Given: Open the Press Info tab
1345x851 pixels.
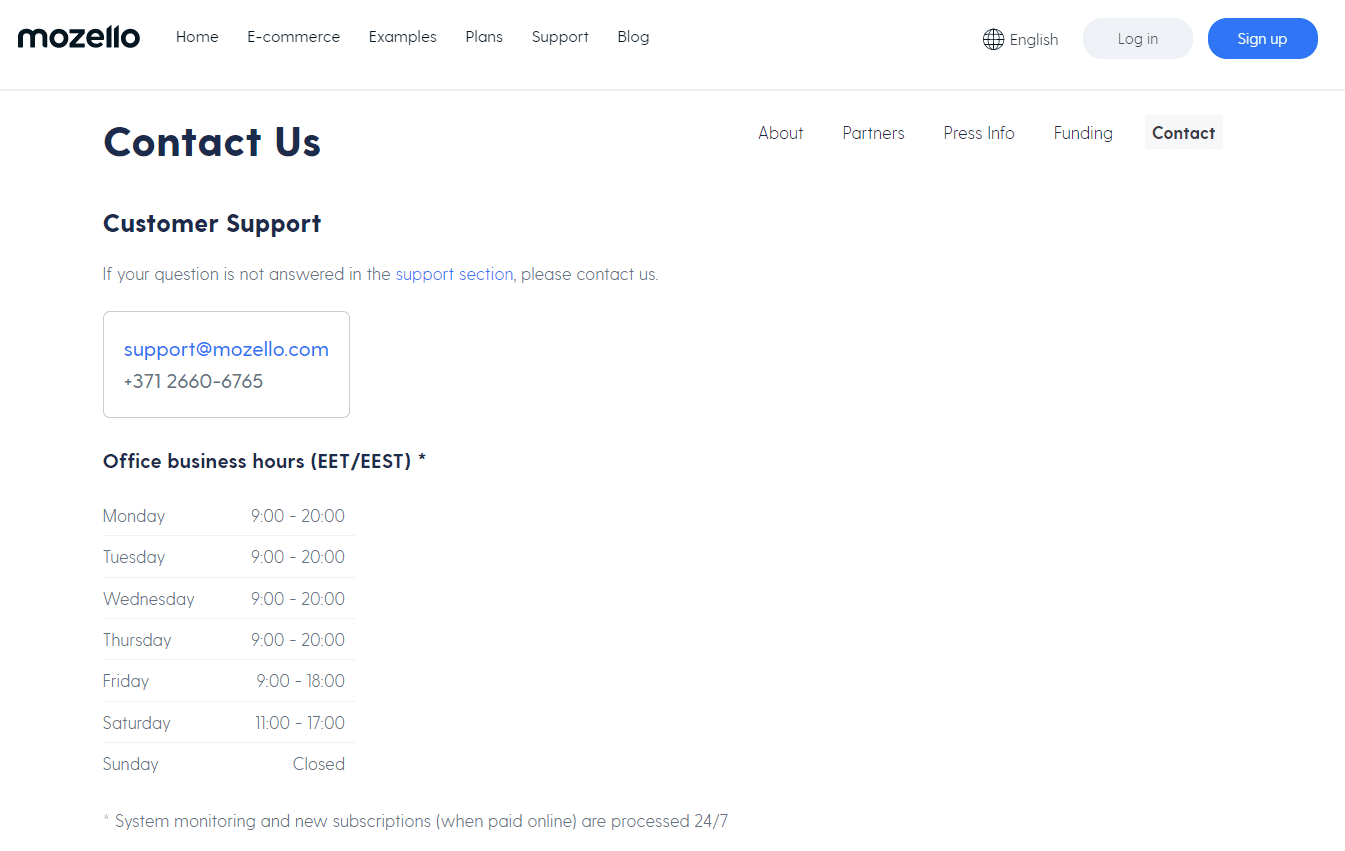Looking at the screenshot, I should tap(979, 133).
